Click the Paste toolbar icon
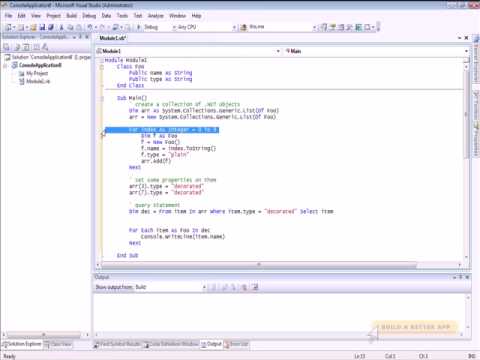 (79, 27)
